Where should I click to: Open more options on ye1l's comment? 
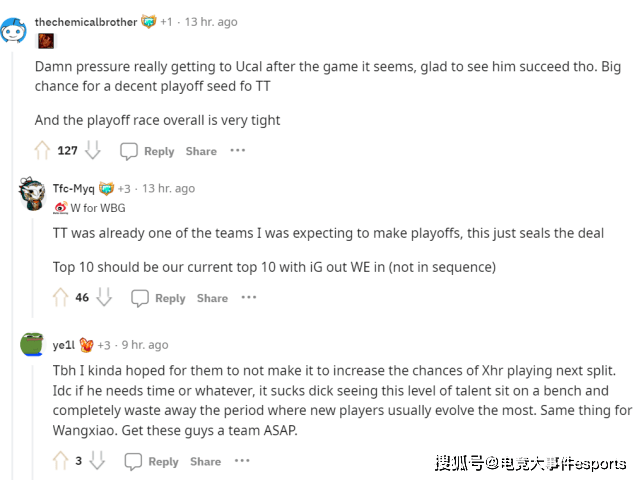pos(241,461)
